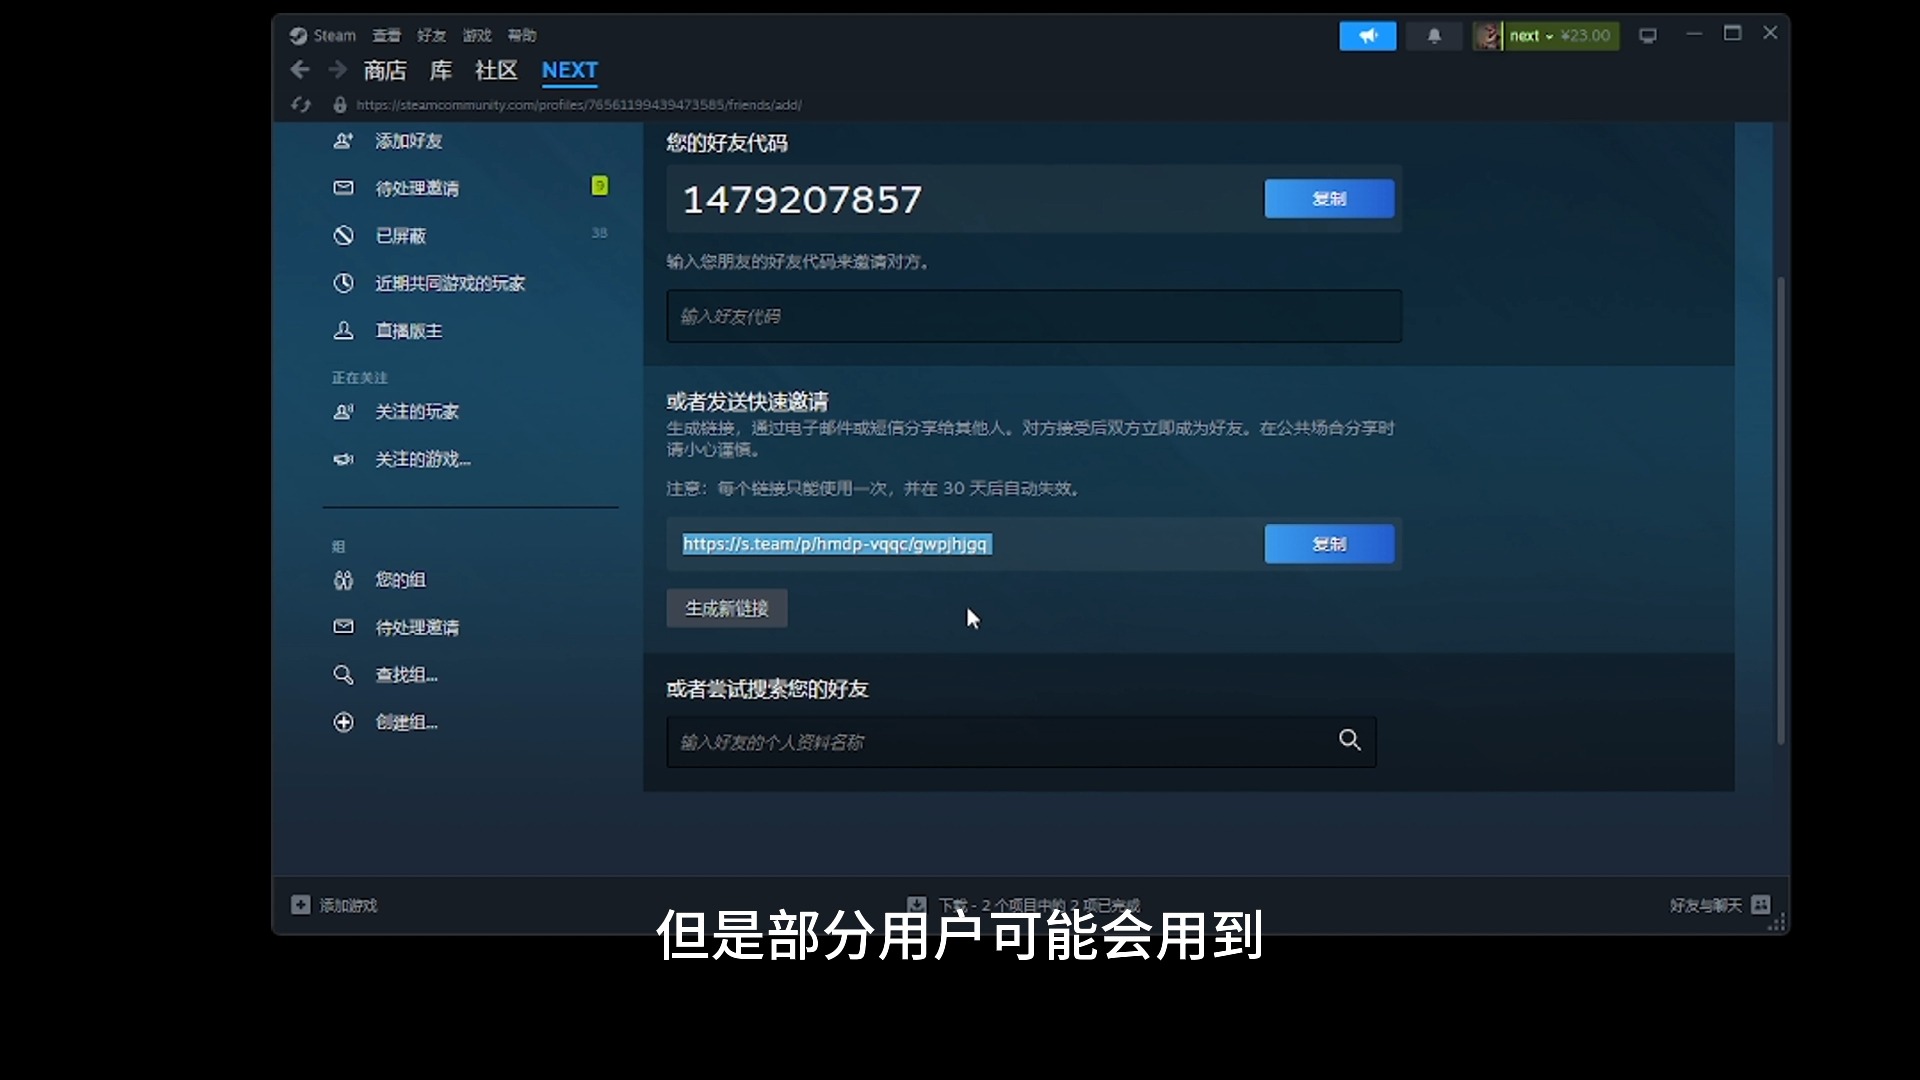Open 好友与聊天 at bottom right
The width and height of the screenshot is (1920, 1080).
coord(1720,905)
